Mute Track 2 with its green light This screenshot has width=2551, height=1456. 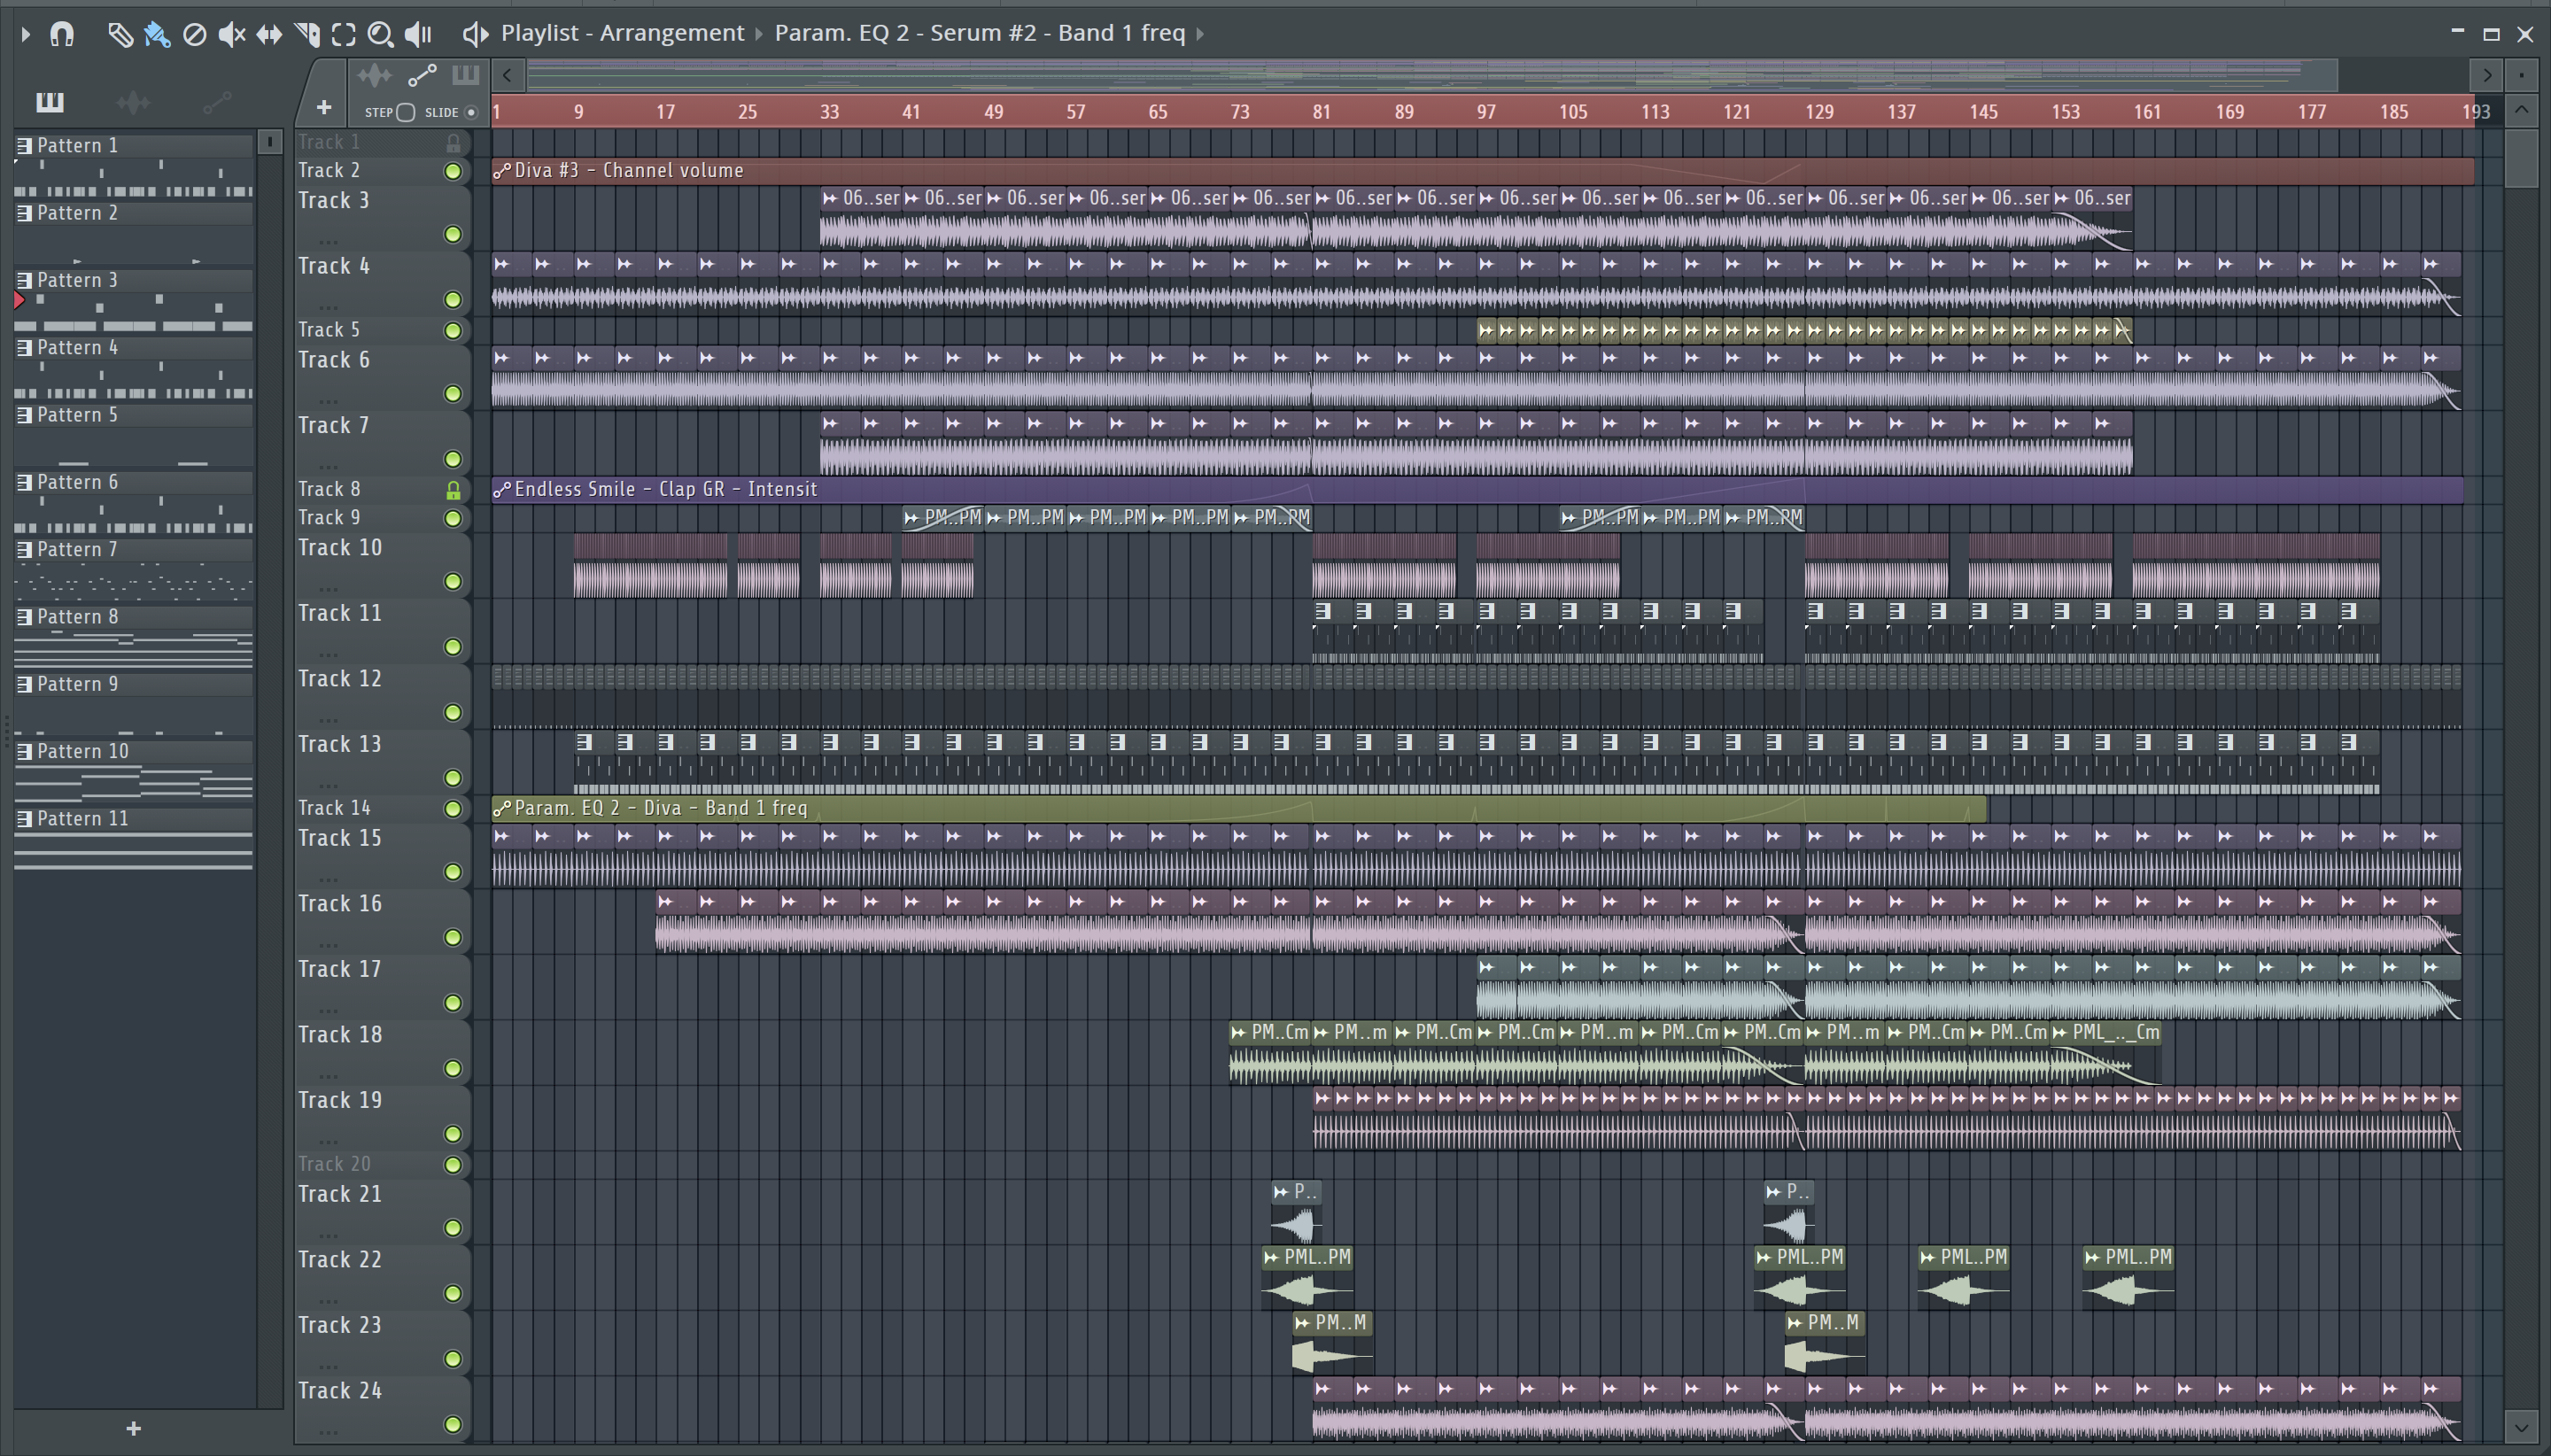point(453,171)
